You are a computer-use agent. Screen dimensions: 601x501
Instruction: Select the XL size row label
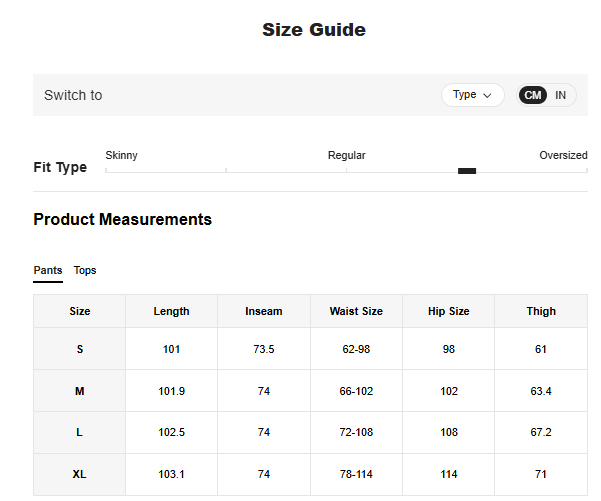click(80, 474)
